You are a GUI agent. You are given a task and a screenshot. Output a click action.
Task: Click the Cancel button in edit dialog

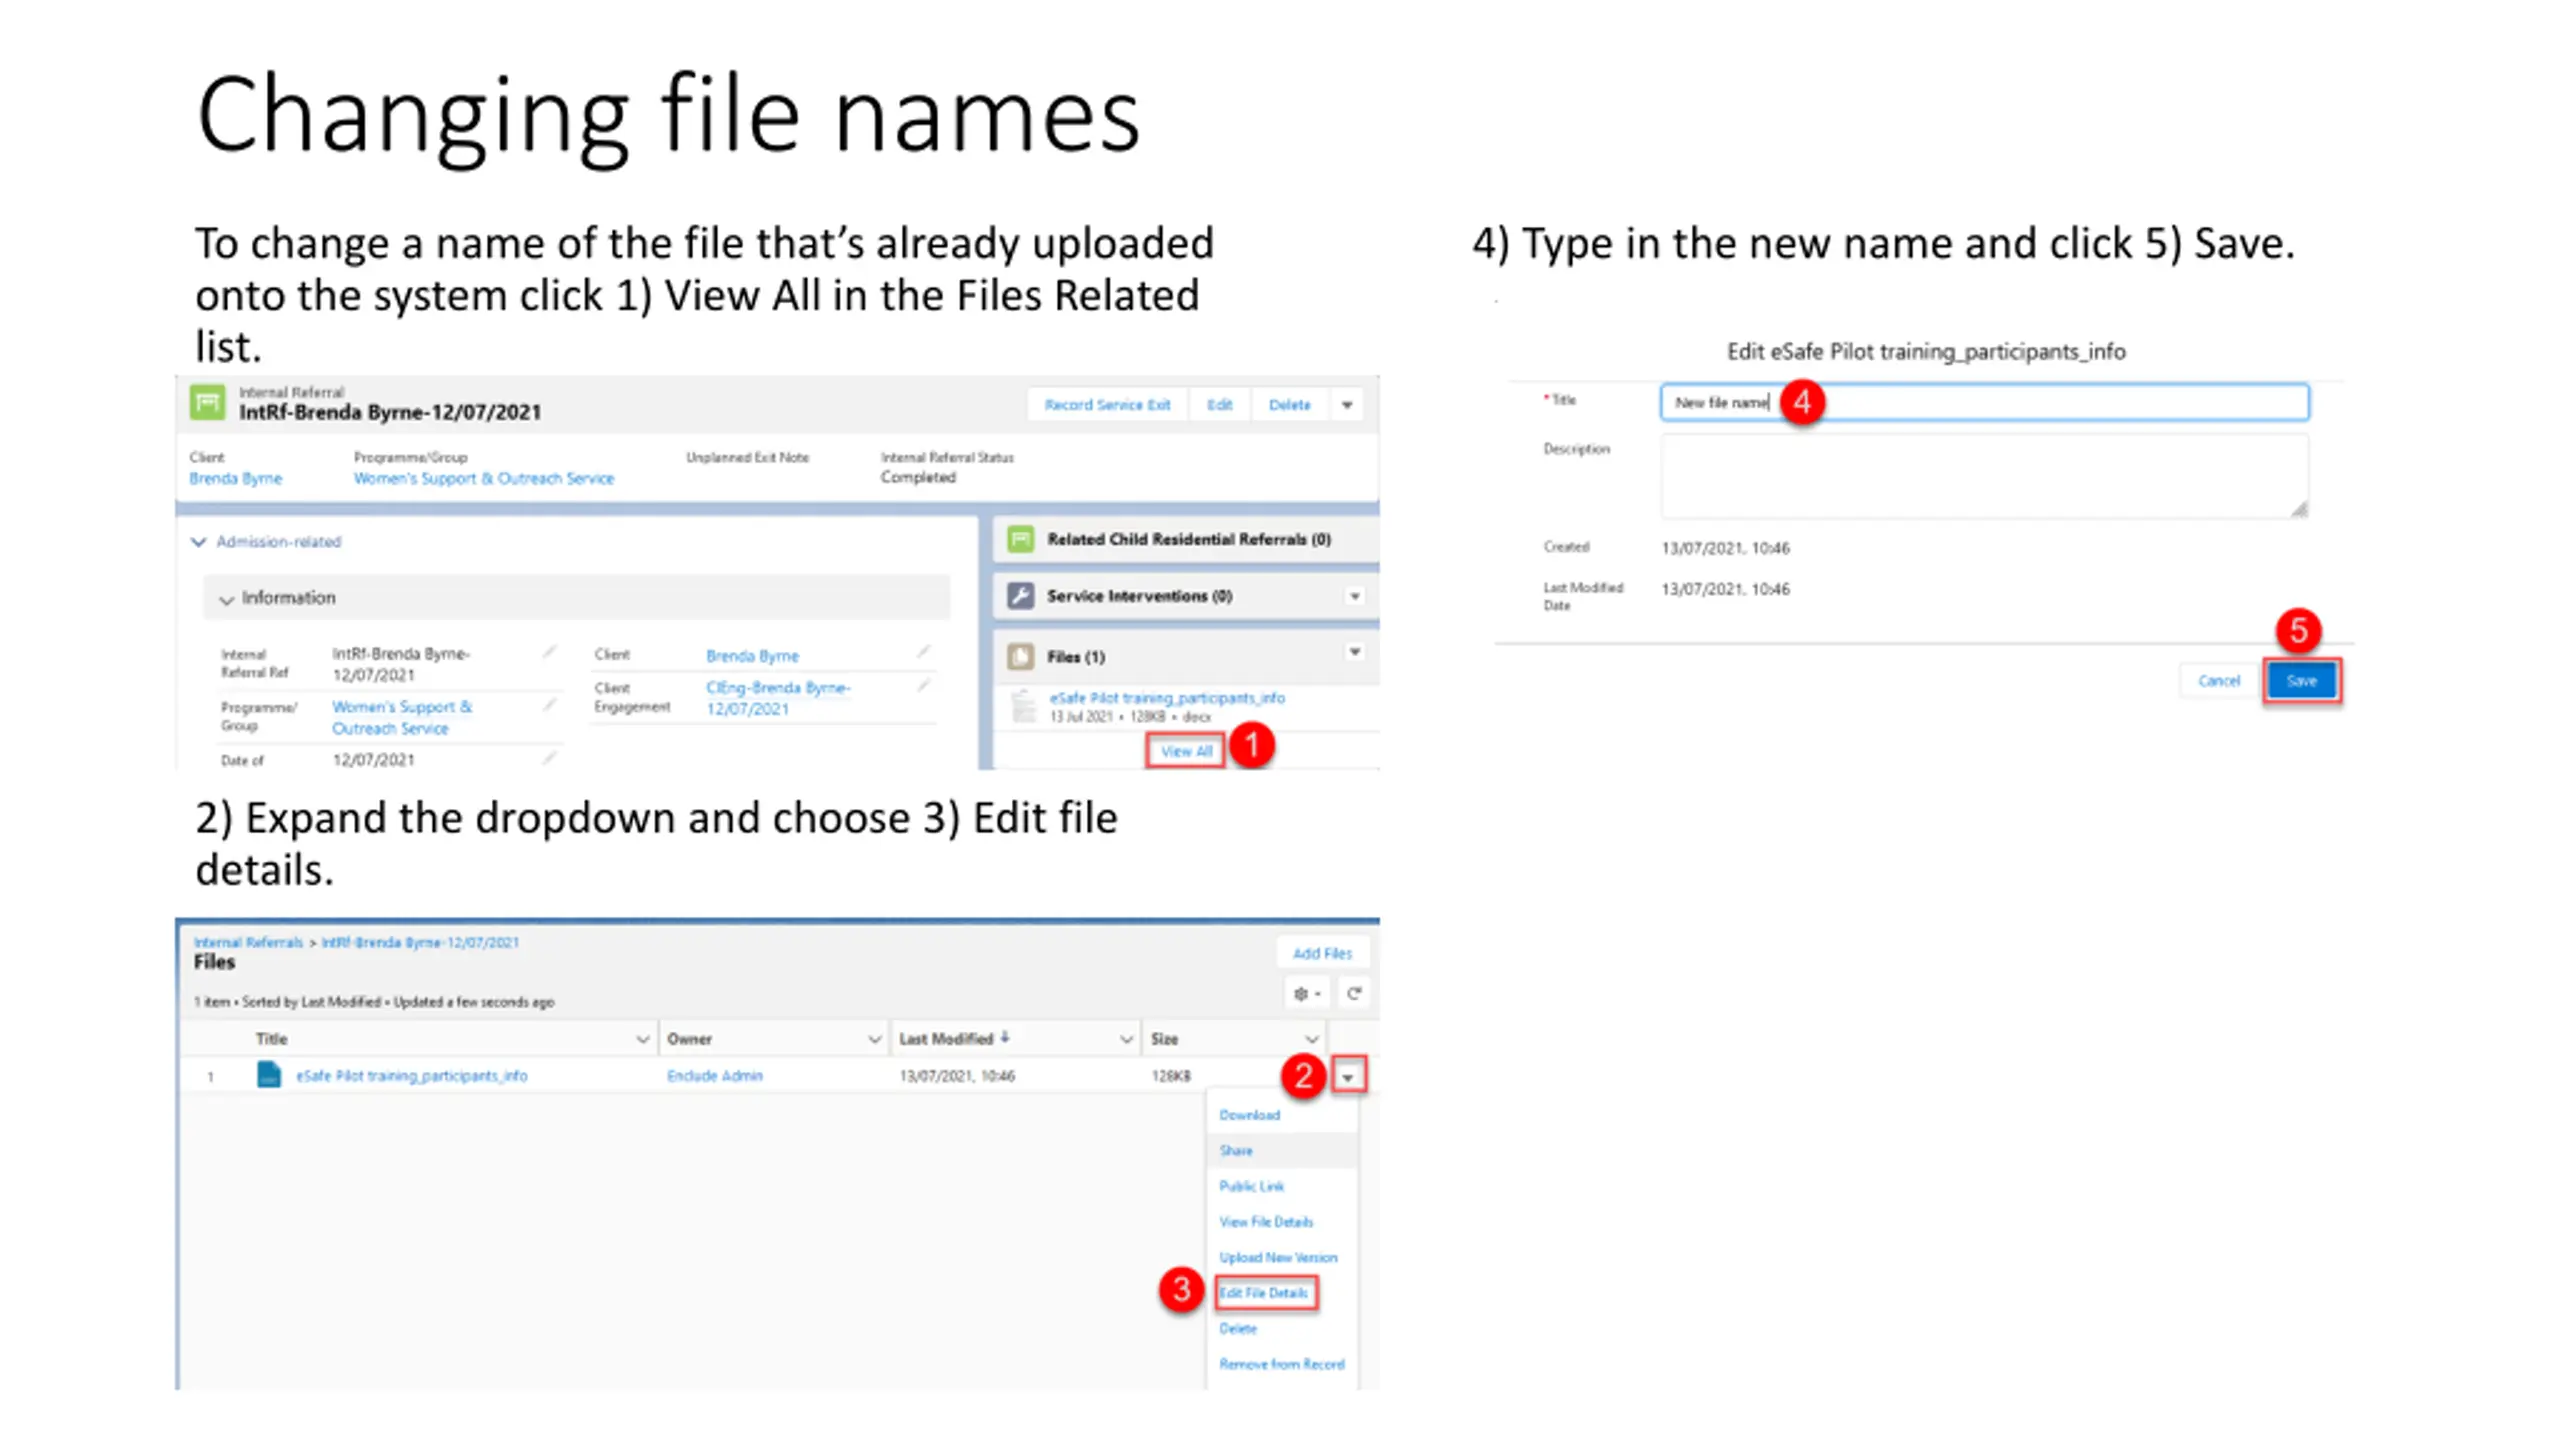tap(2219, 681)
